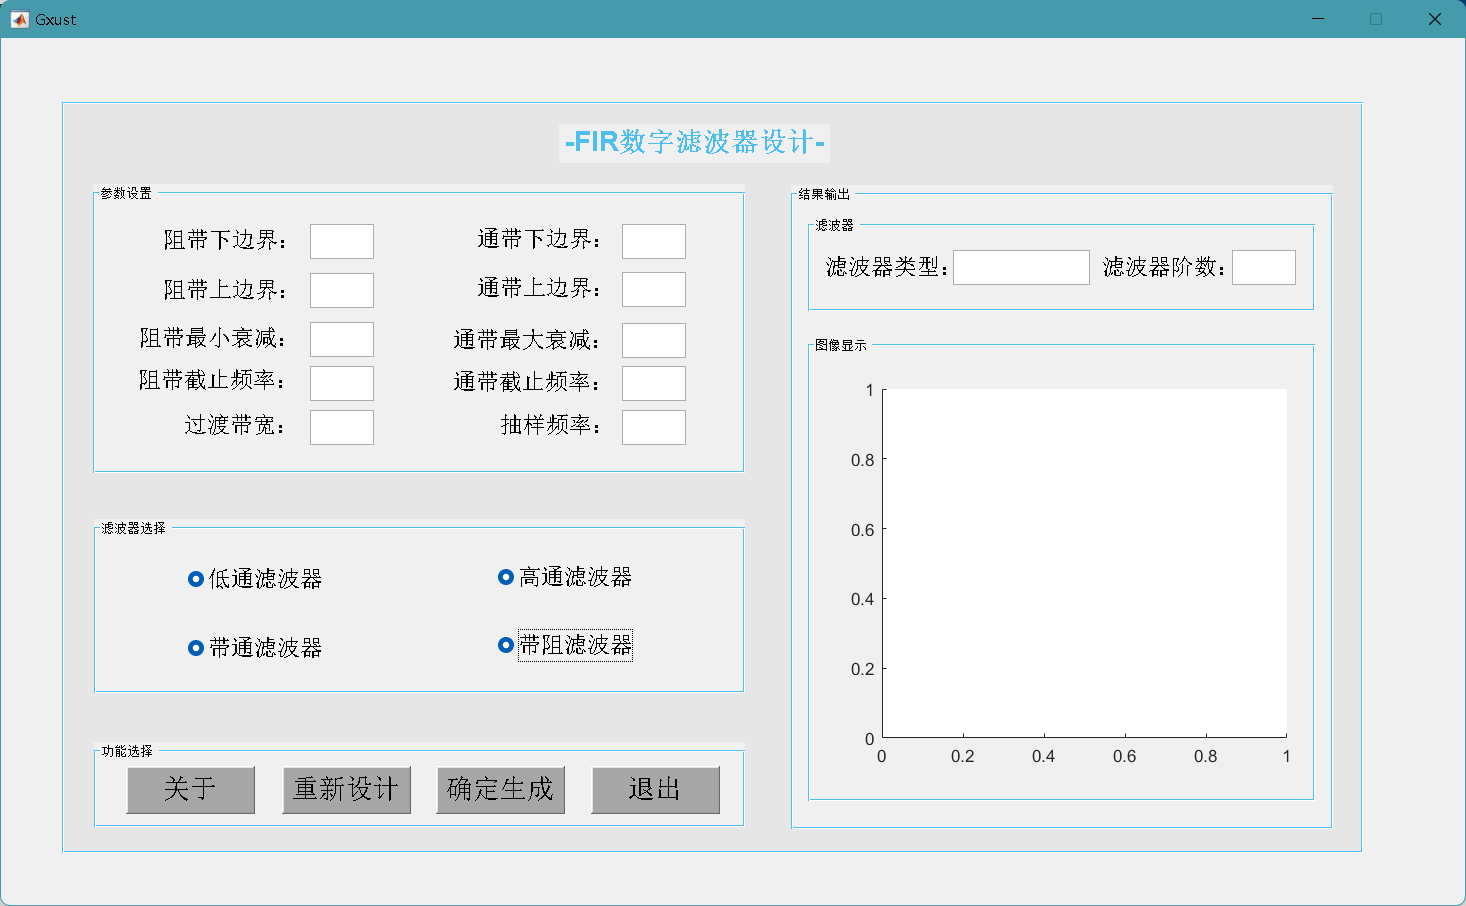Click the 阻带截止频率 input box

pos(342,383)
